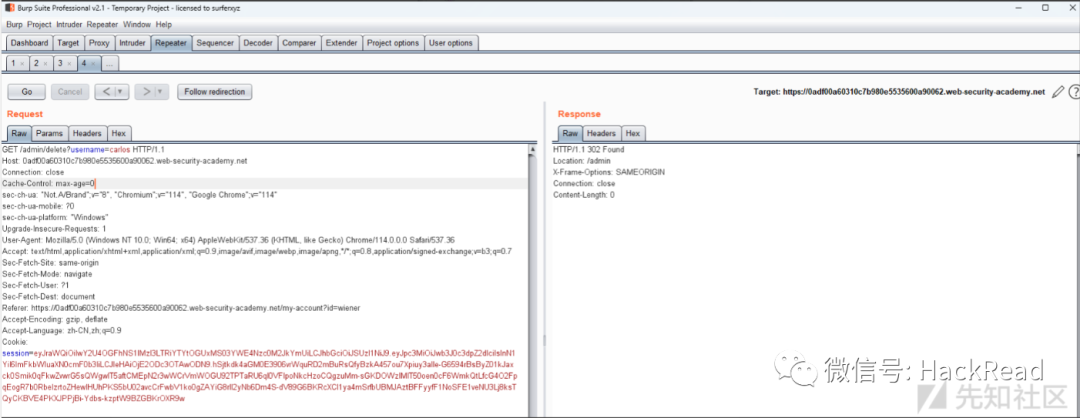Expand the forward history dropdown arrow

pos(161,92)
